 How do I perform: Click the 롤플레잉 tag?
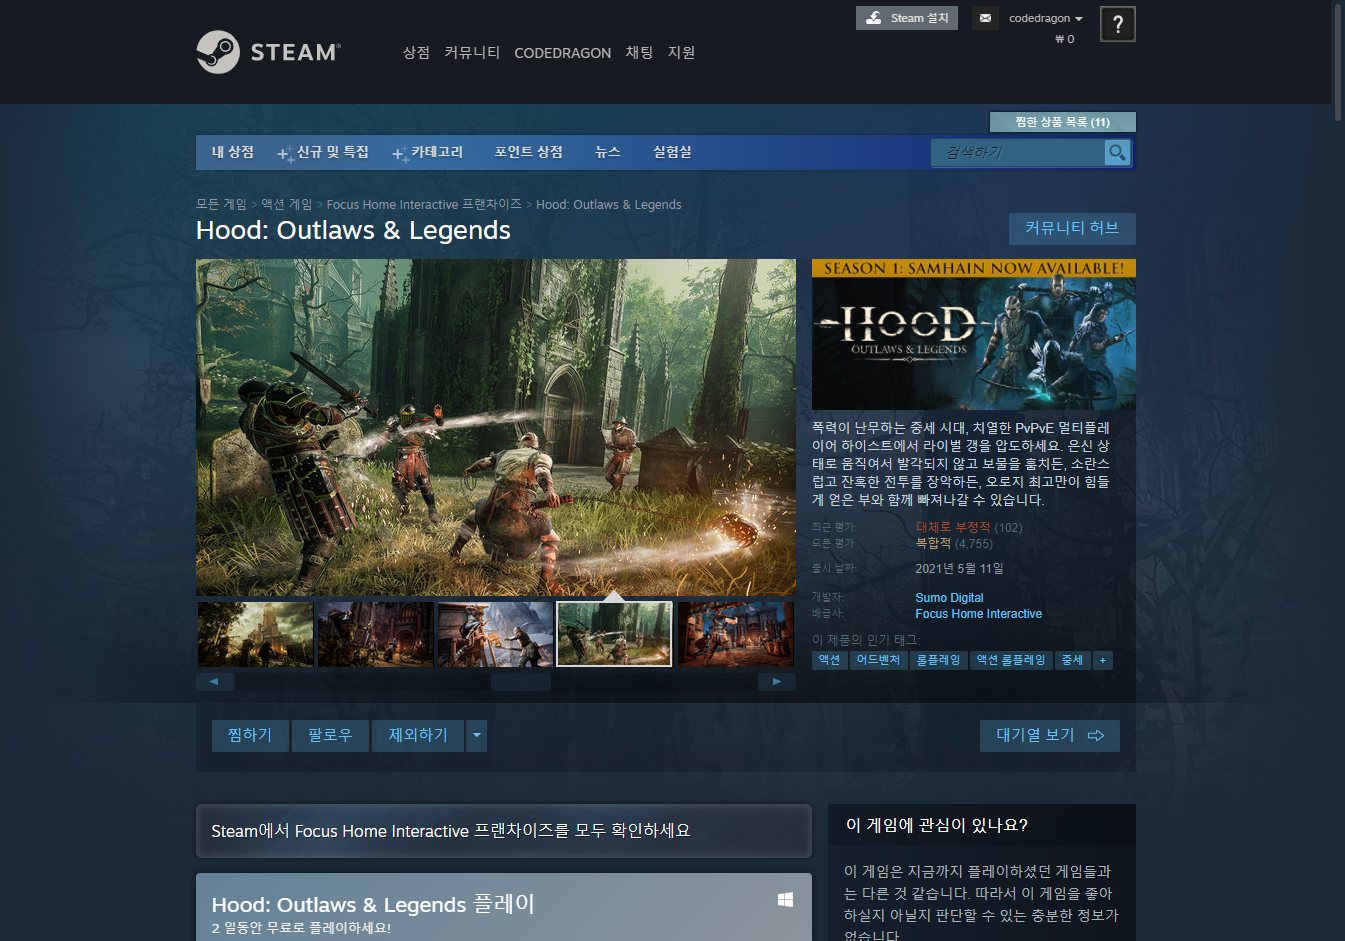click(939, 660)
